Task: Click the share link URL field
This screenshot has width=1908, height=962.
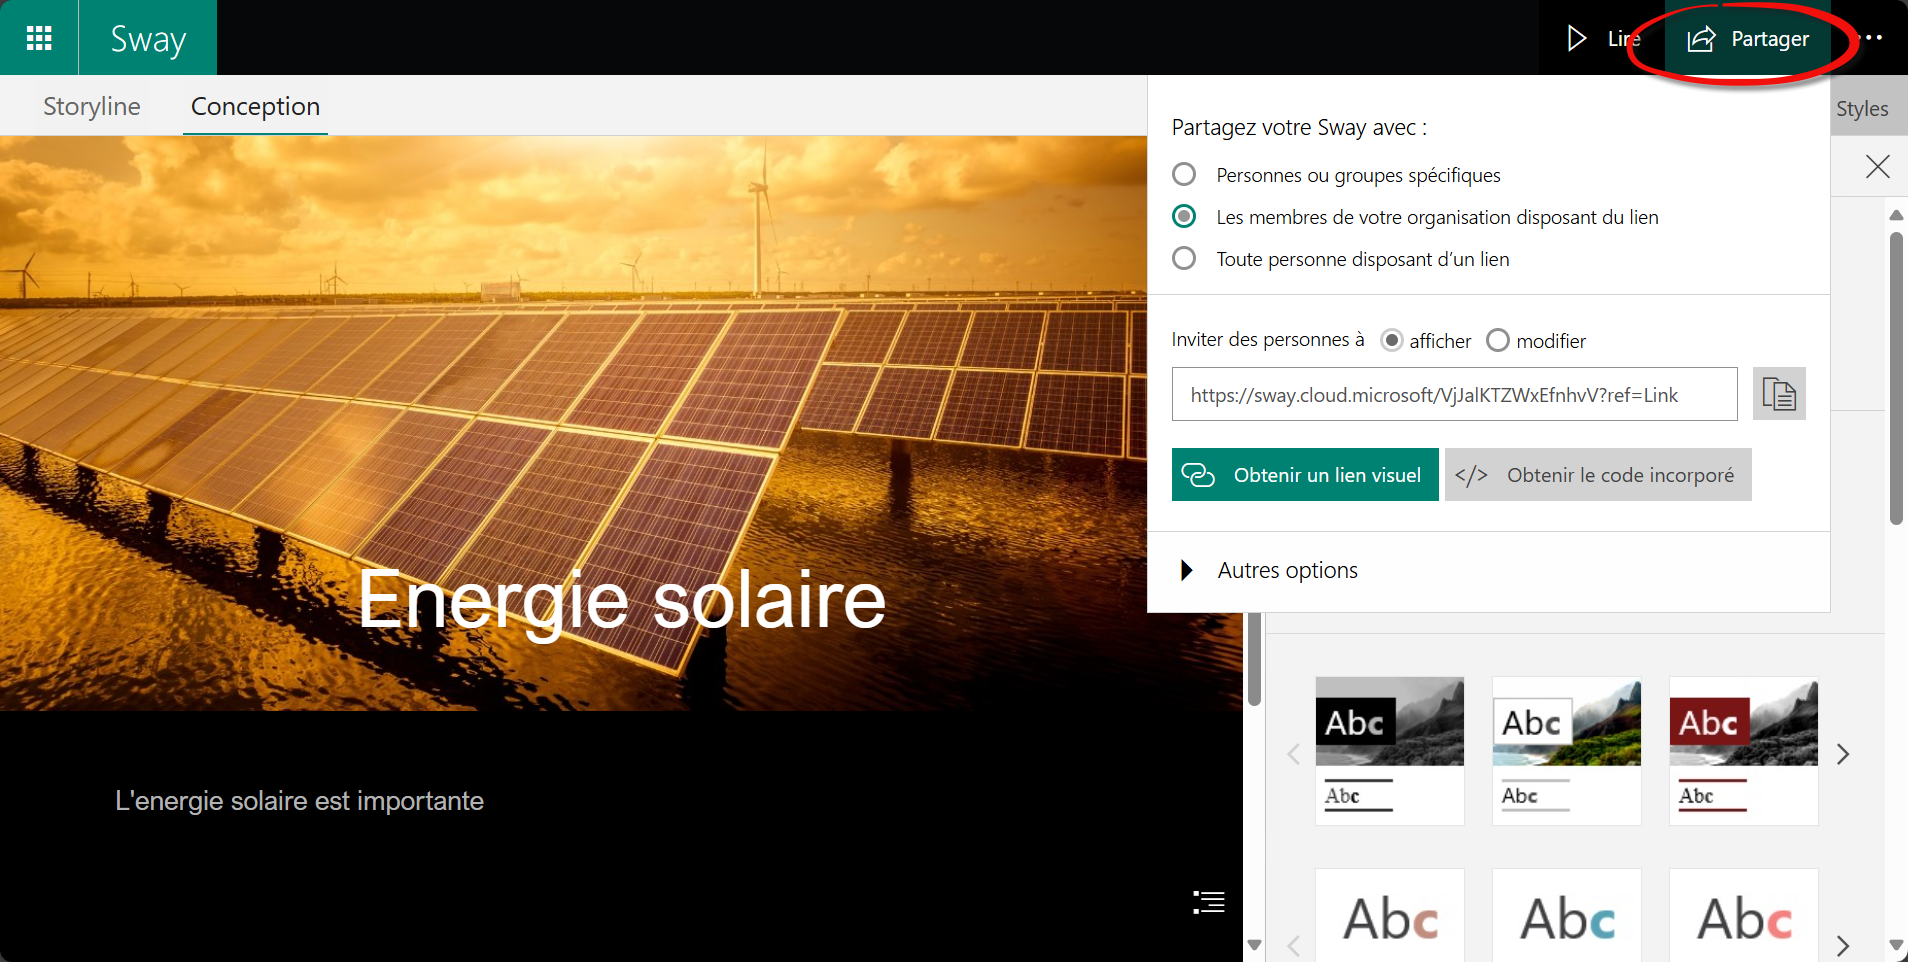Action: pyautogui.click(x=1453, y=395)
